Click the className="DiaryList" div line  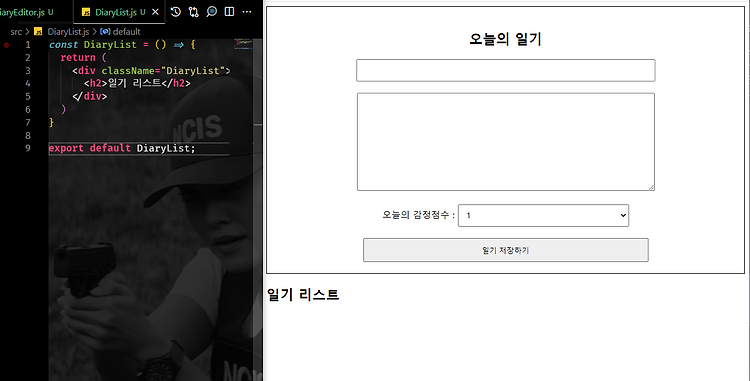point(151,71)
